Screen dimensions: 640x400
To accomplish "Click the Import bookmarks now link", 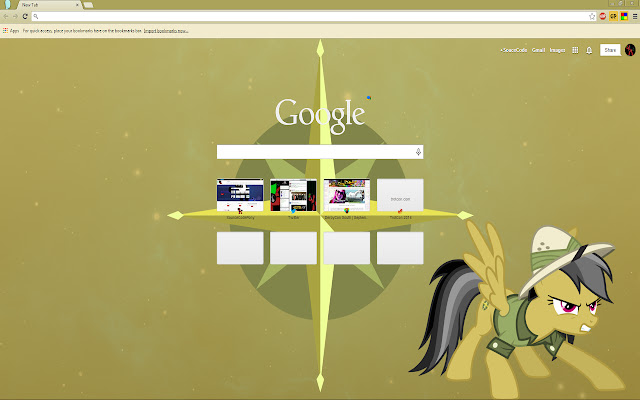I will (166, 31).
